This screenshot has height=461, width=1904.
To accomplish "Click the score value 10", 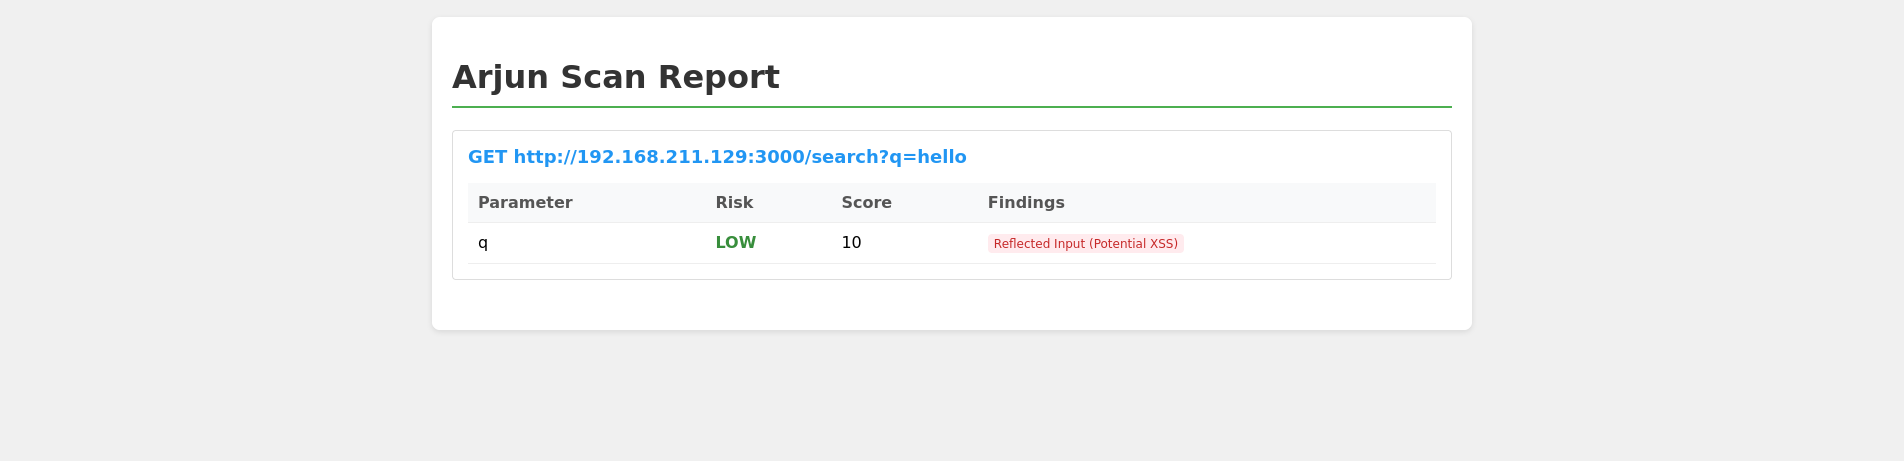I will click(x=851, y=243).
